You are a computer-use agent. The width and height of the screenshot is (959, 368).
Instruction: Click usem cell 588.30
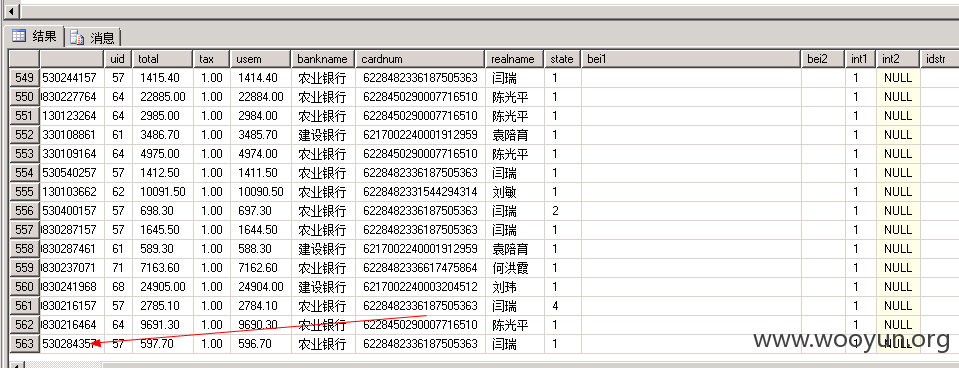261,249
